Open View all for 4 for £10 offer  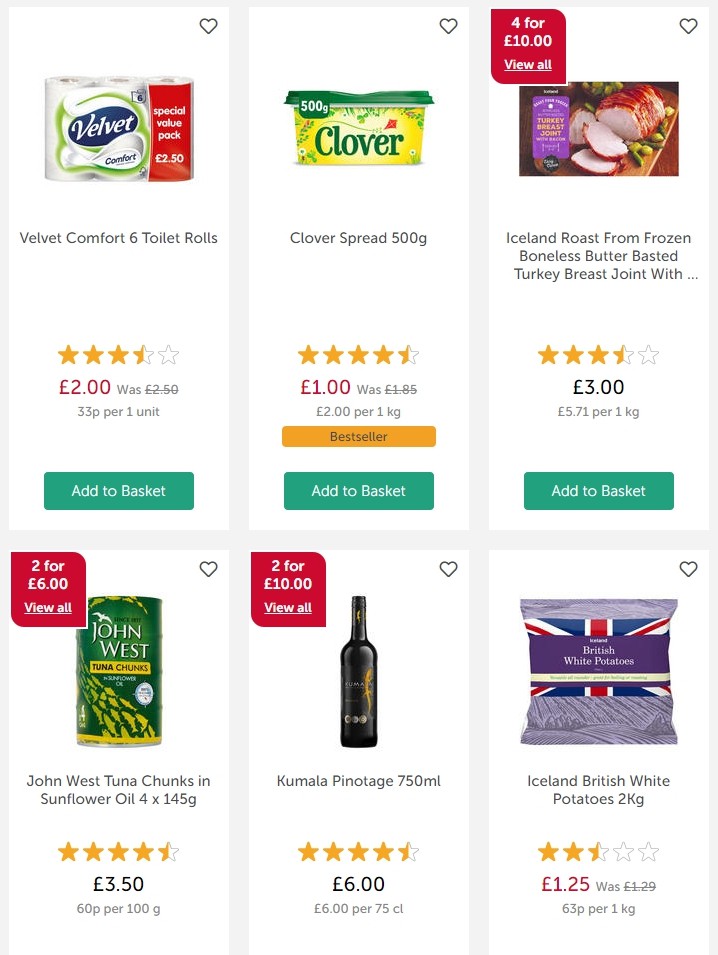(x=528, y=64)
